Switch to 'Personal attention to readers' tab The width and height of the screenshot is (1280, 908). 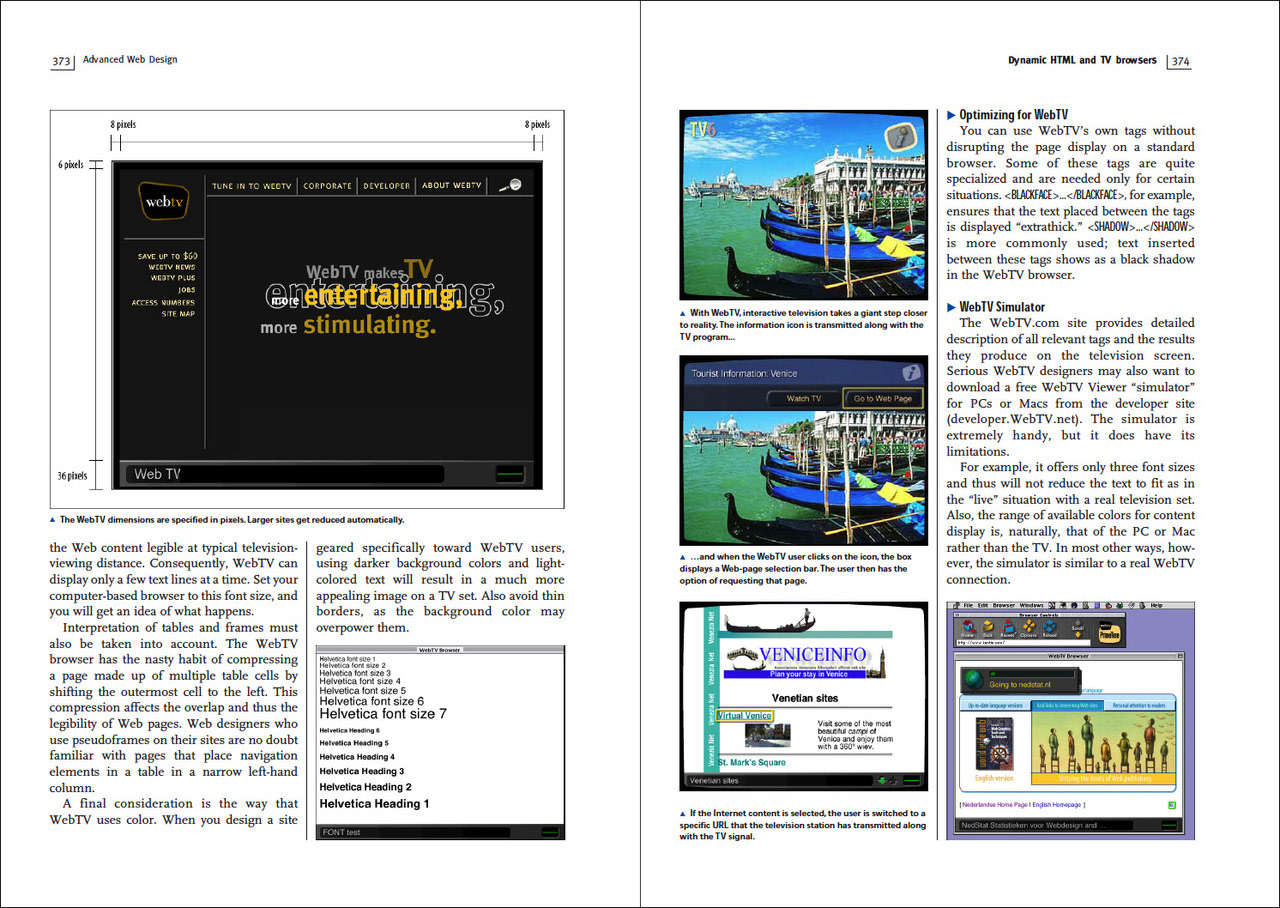click(1139, 705)
